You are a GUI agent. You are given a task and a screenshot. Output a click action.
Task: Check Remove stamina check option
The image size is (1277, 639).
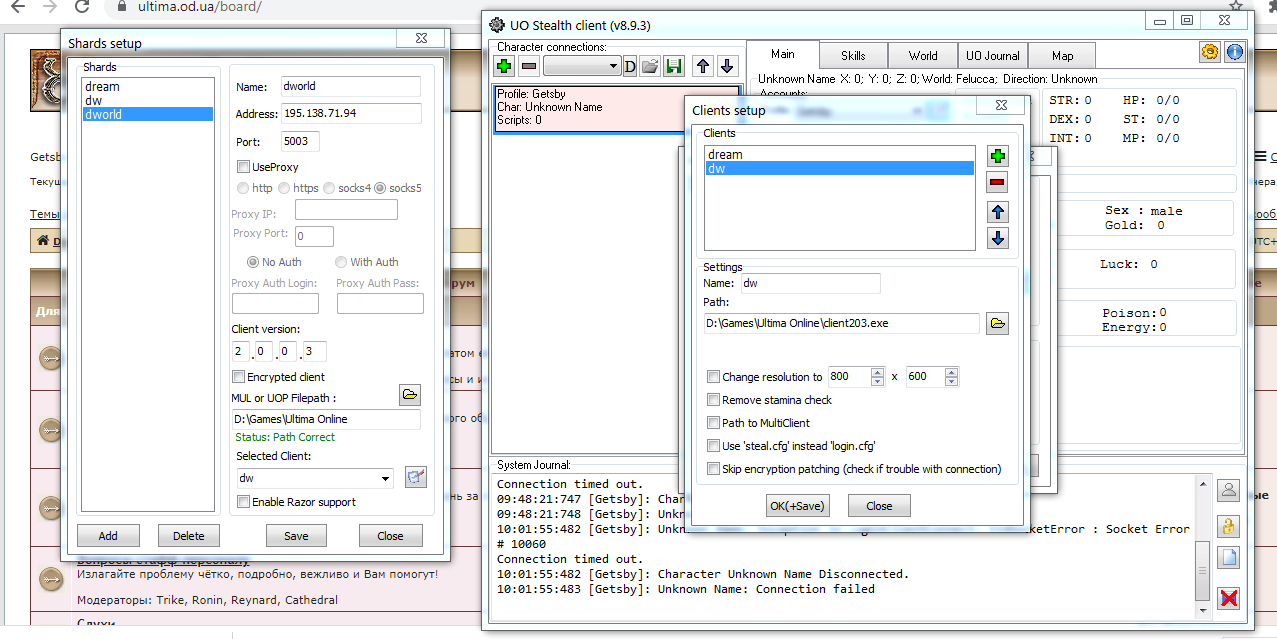pyautogui.click(x=713, y=400)
